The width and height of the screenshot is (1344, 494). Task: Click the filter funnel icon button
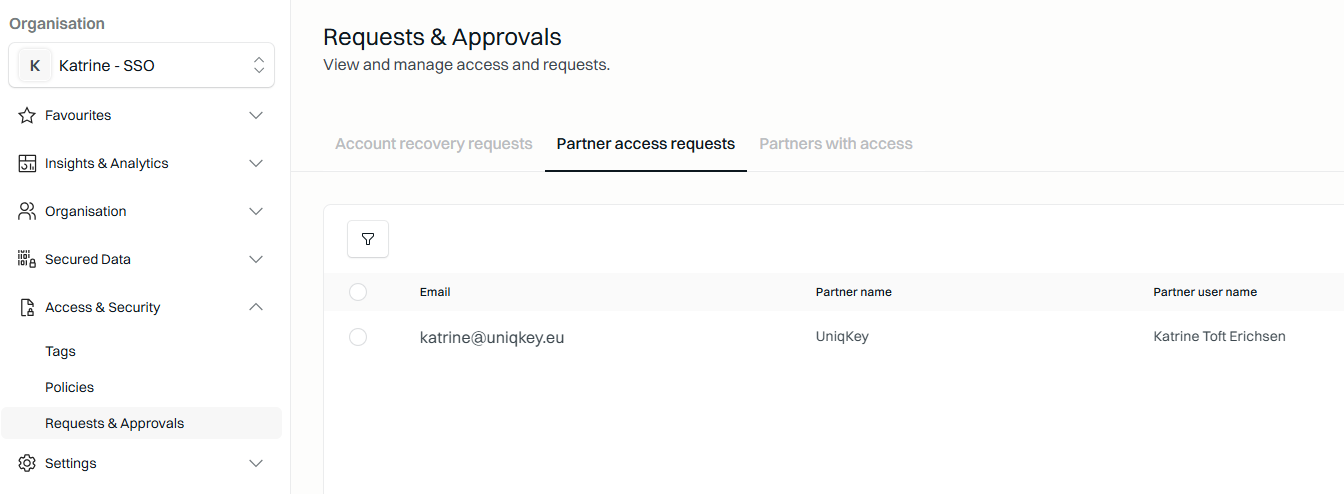tap(368, 239)
